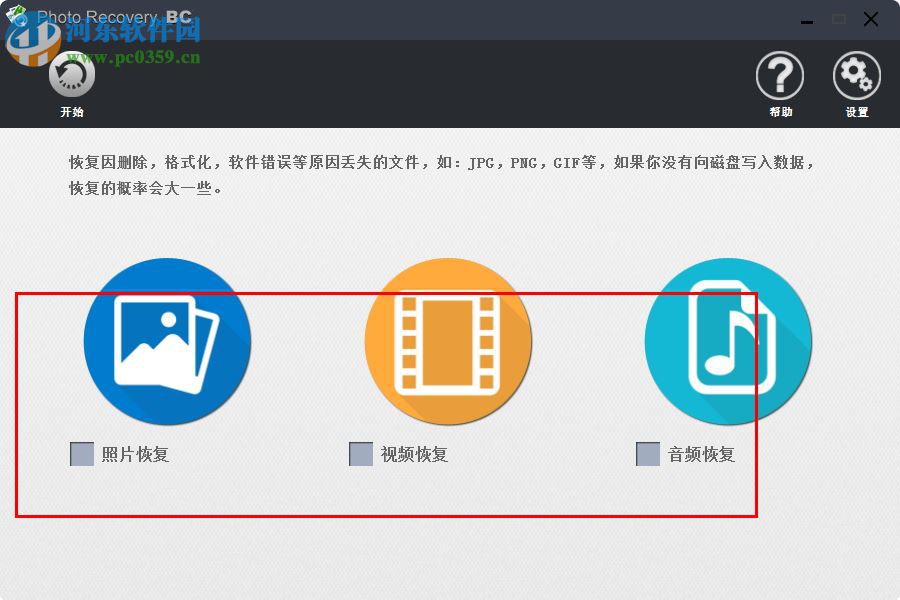900x600 pixels.
Task: Click the large photo recovery icon
Action: point(167,341)
